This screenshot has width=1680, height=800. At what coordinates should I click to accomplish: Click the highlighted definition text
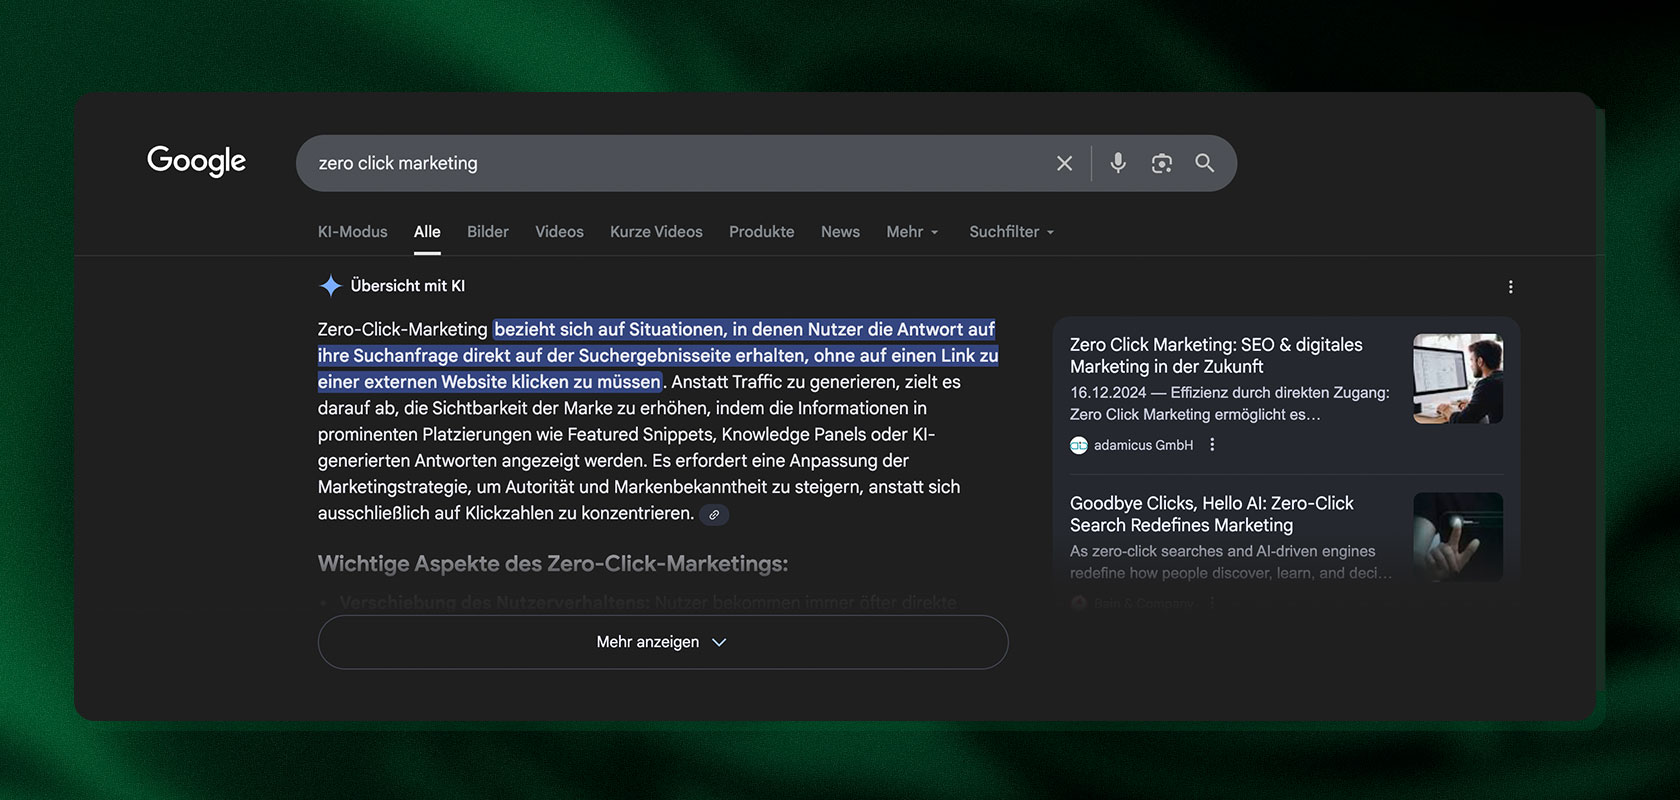658,355
